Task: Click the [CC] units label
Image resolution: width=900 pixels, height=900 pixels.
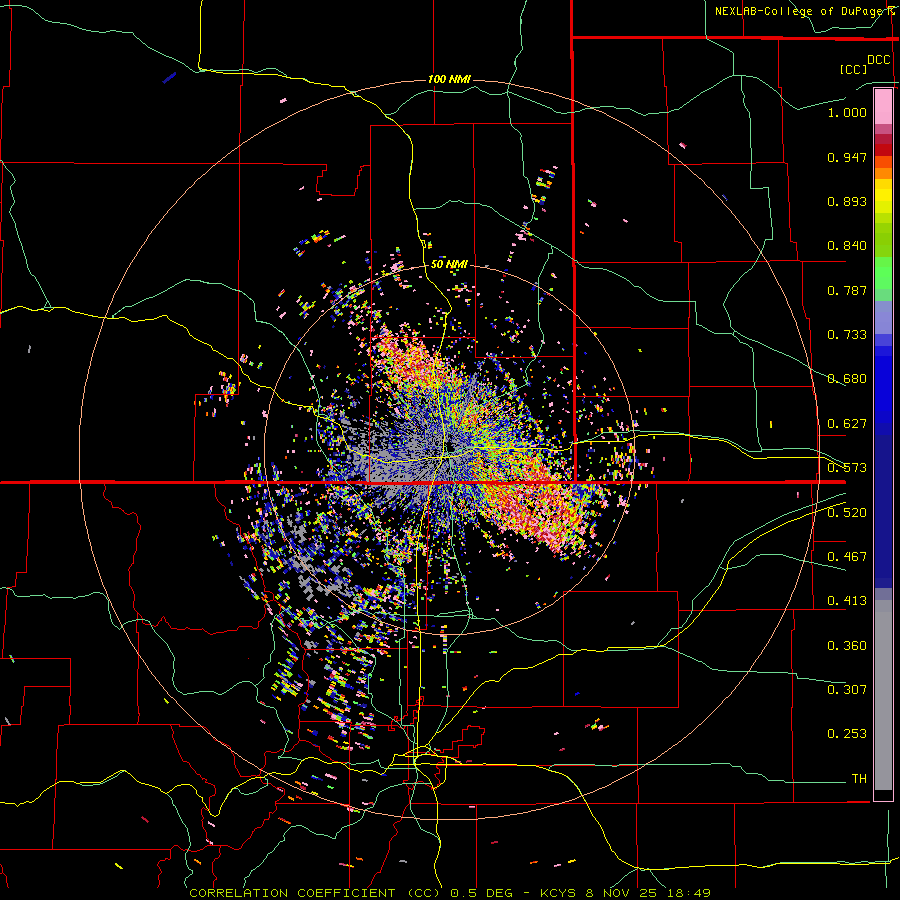Action: click(853, 69)
